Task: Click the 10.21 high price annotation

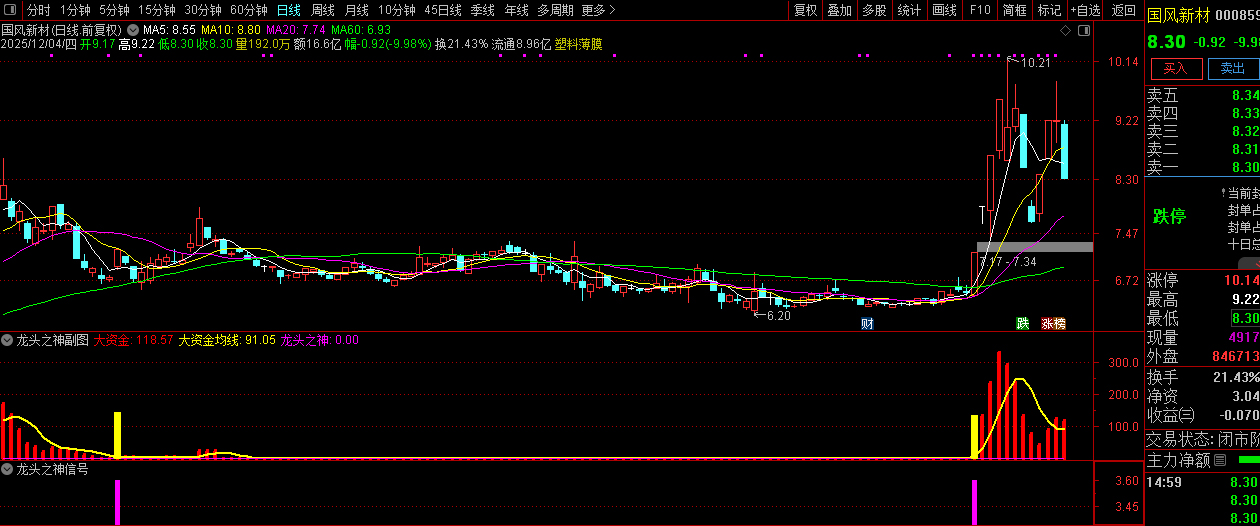Action: click(1036, 63)
